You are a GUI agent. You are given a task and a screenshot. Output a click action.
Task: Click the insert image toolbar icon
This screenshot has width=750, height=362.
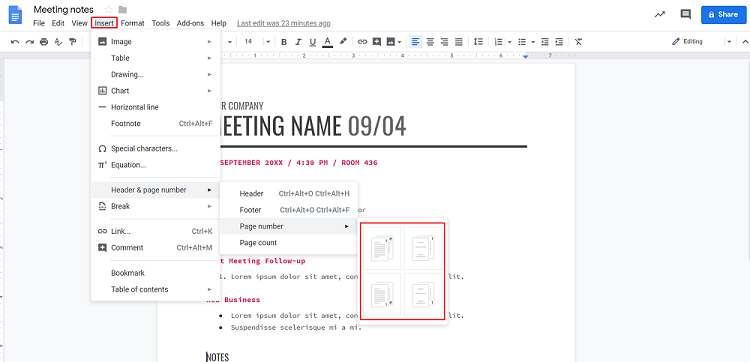pos(391,42)
